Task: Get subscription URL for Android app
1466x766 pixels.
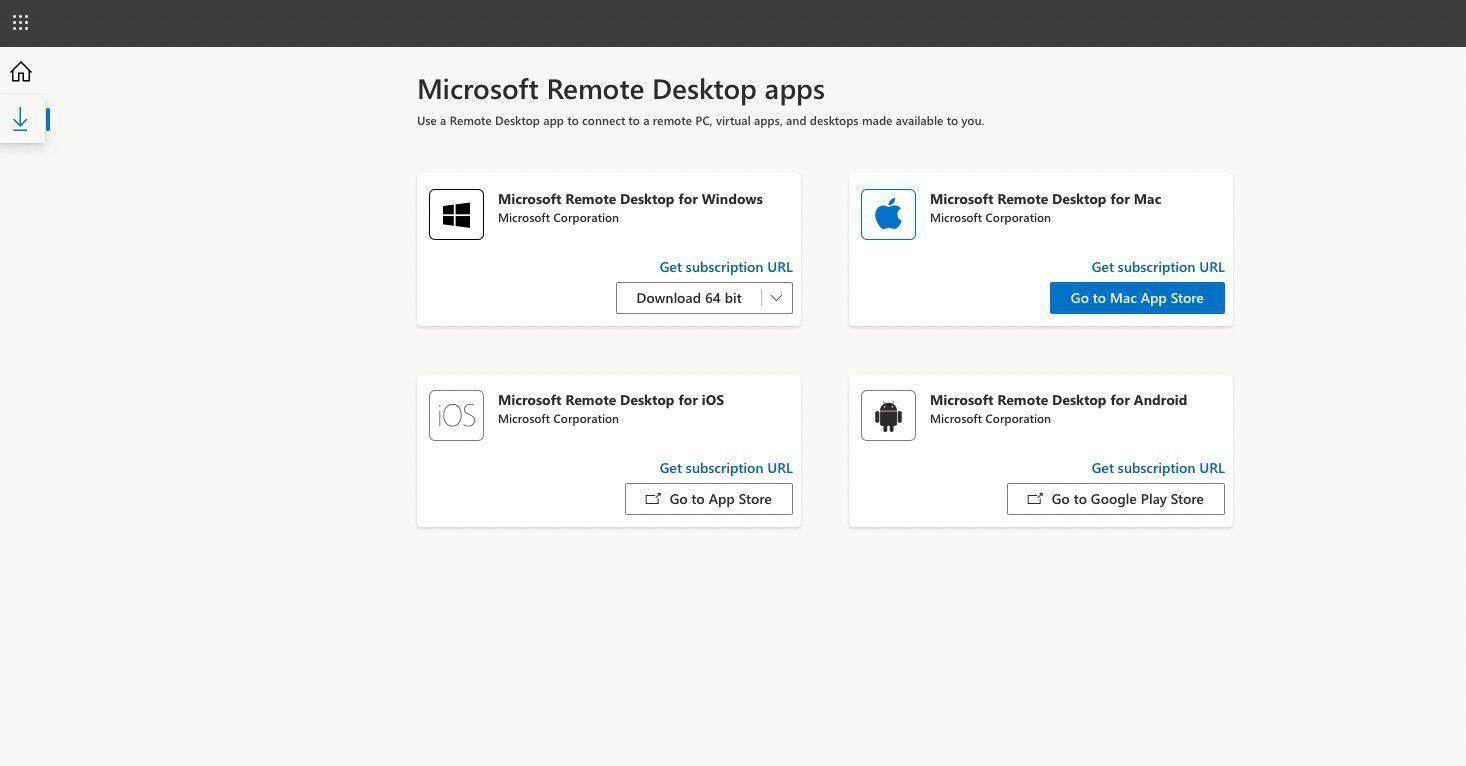Action: click(x=1157, y=468)
